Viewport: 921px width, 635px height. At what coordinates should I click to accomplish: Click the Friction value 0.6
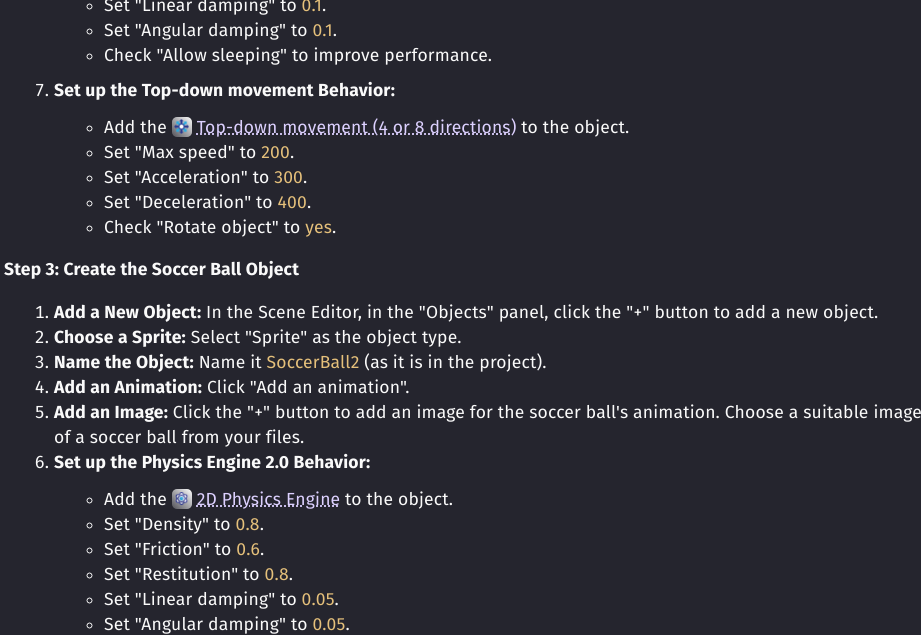[x=248, y=549]
